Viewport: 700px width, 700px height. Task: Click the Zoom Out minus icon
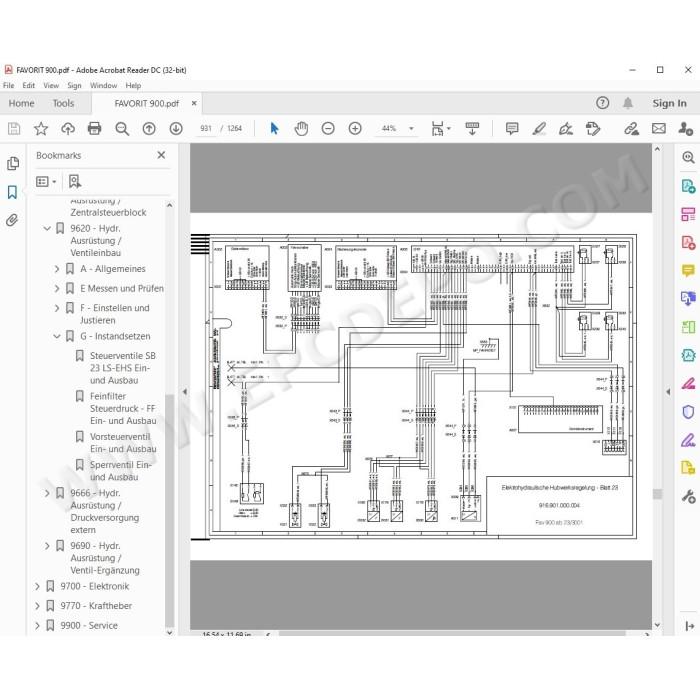tap(328, 129)
